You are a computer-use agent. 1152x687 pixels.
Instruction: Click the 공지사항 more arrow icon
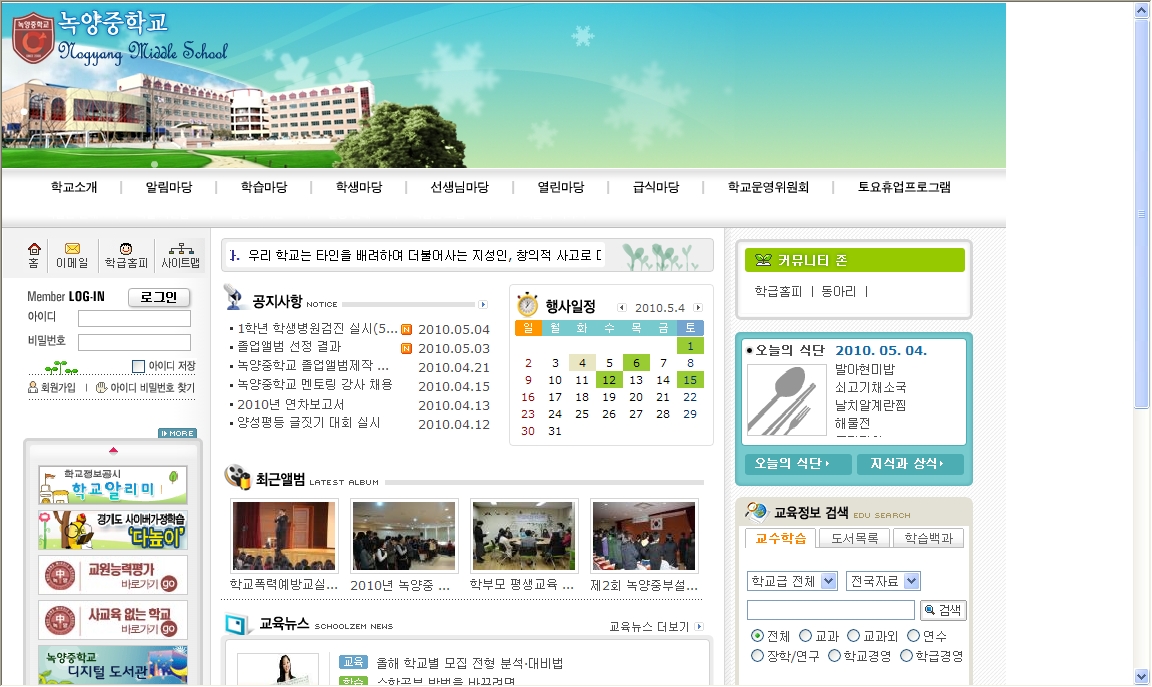(x=483, y=304)
